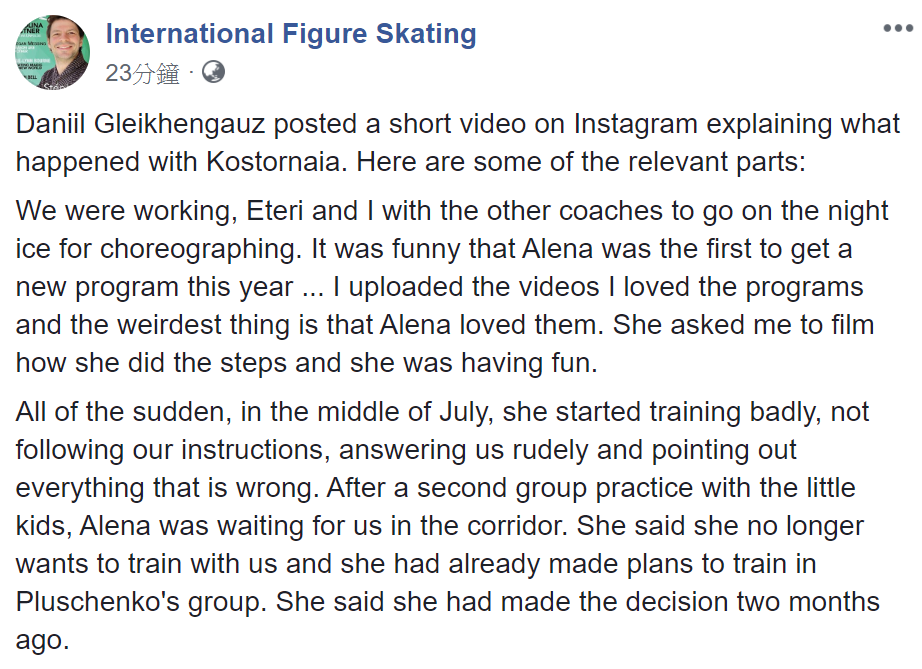Click the word 'choreographing' in the post
The width and height of the screenshot is (922, 669).
[201, 249]
